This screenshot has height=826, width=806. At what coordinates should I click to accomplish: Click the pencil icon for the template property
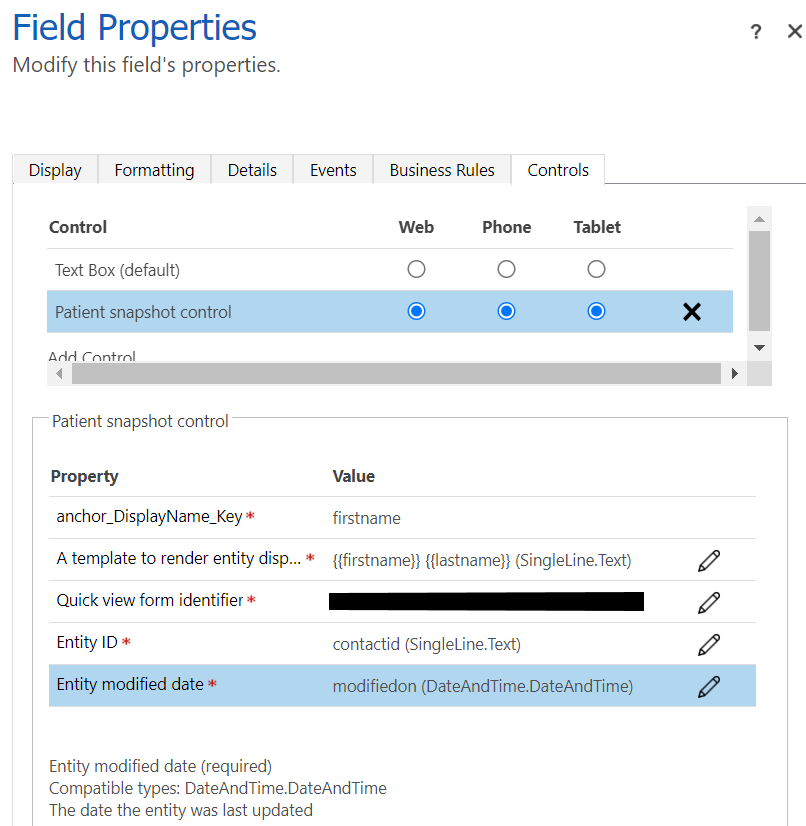[709, 561]
